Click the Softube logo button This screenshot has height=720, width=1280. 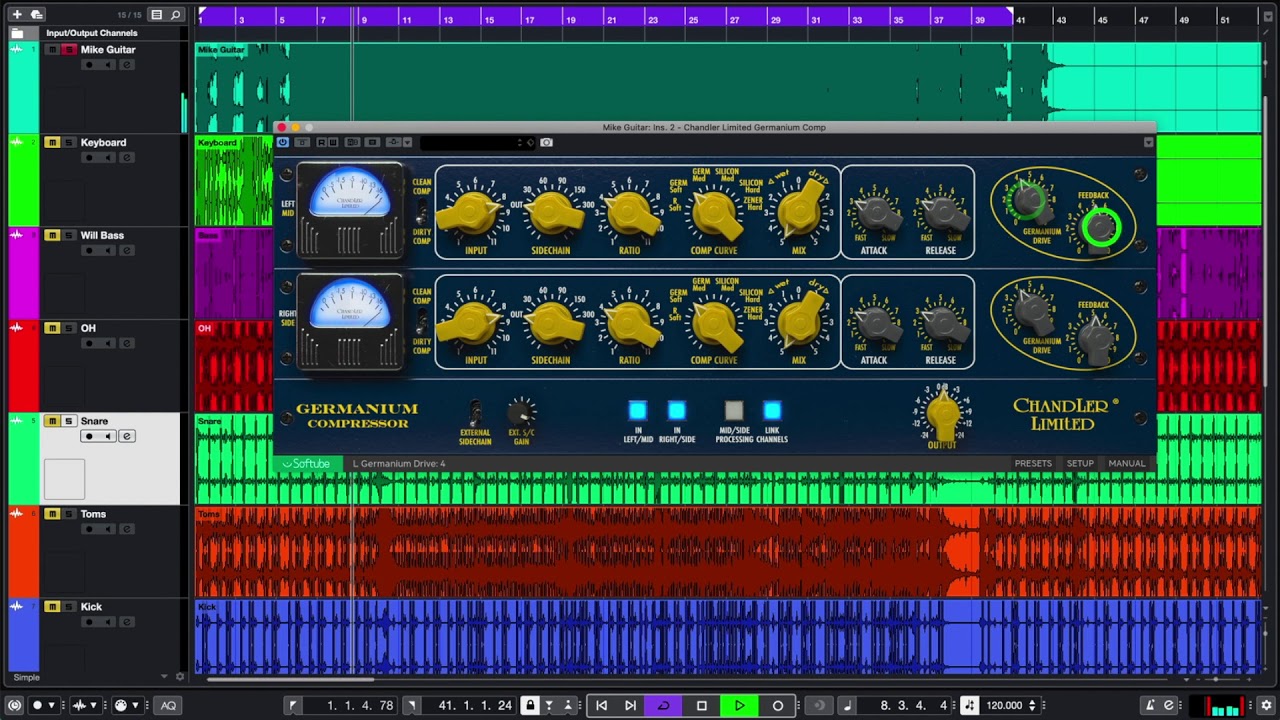click(x=306, y=464)
